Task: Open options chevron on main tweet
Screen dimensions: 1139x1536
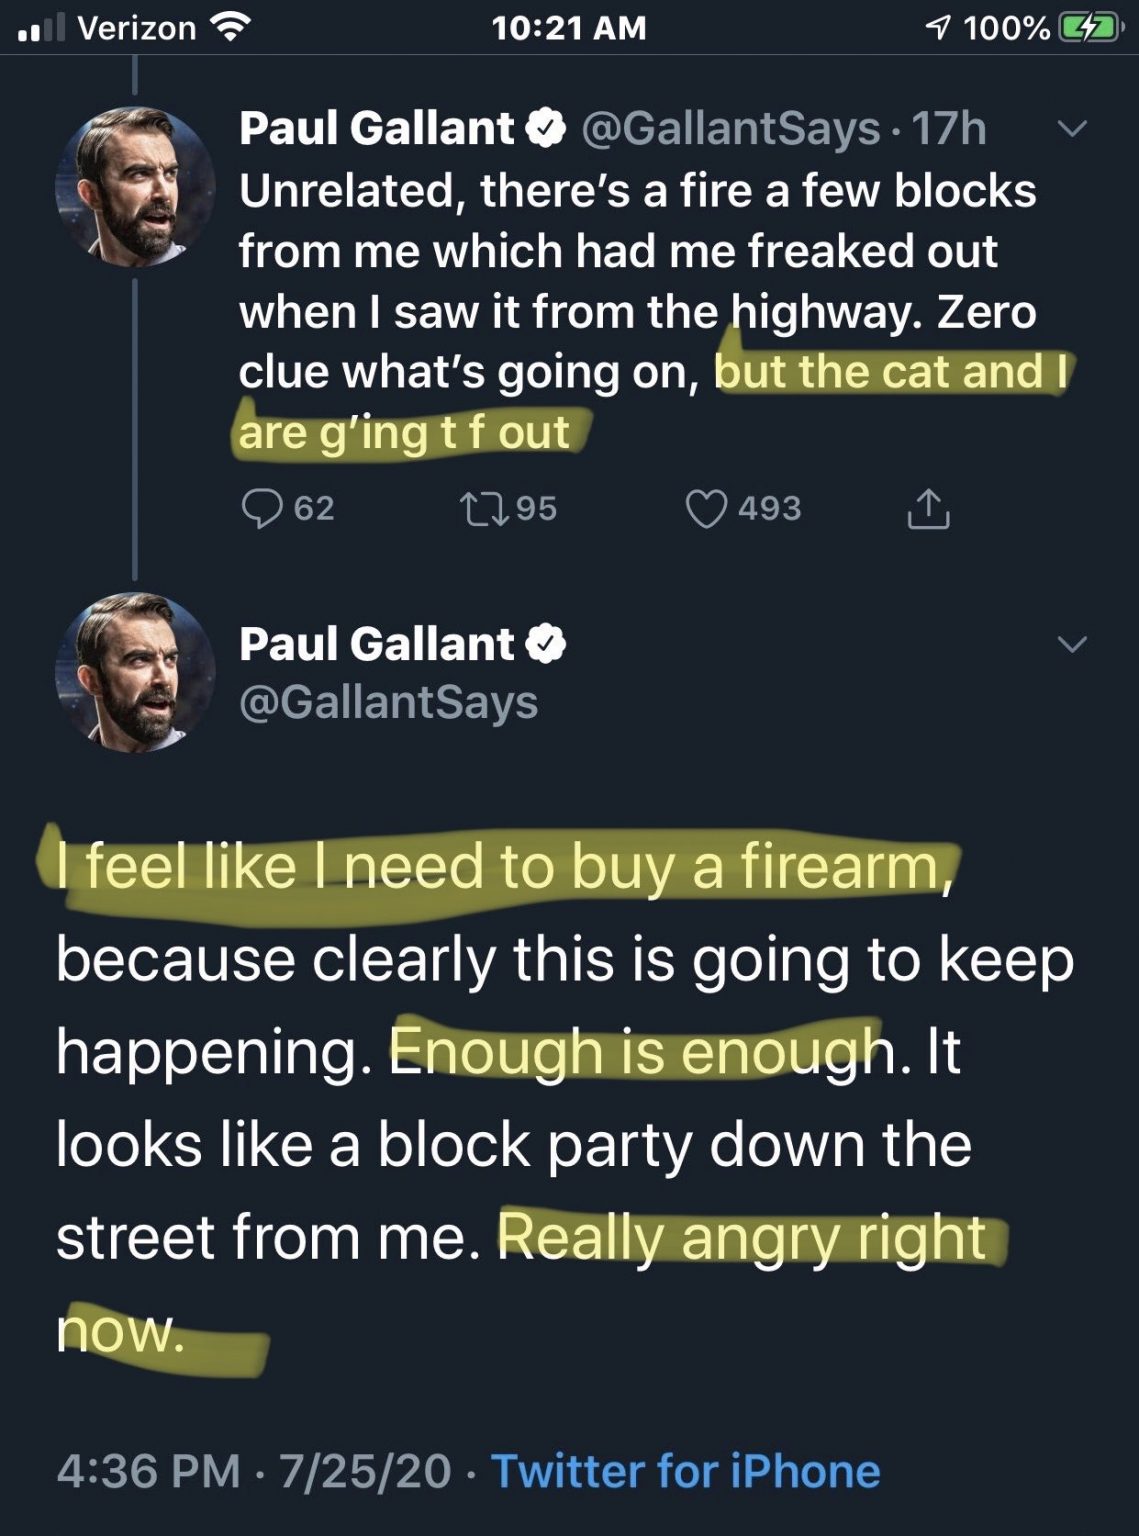Action: [1071, 644]
